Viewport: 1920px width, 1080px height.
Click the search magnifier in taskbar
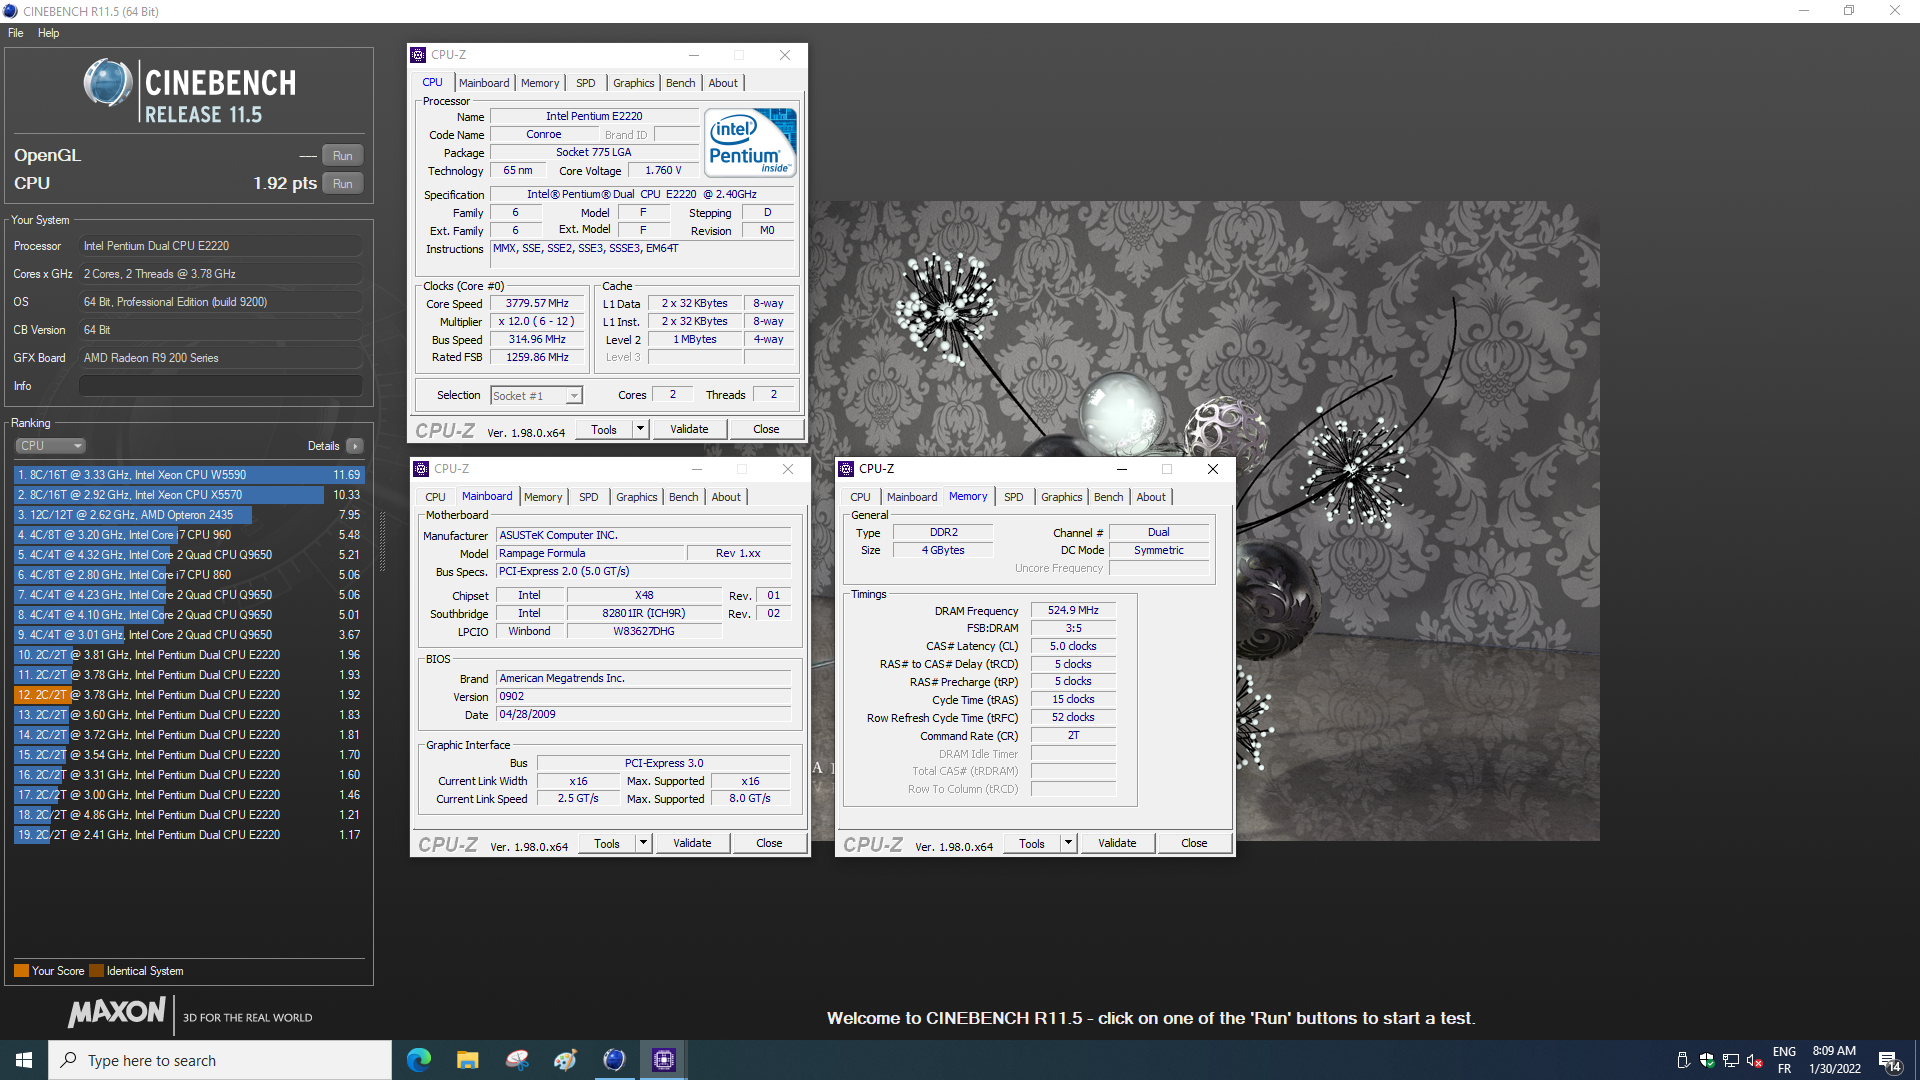tap(68, 1060)
